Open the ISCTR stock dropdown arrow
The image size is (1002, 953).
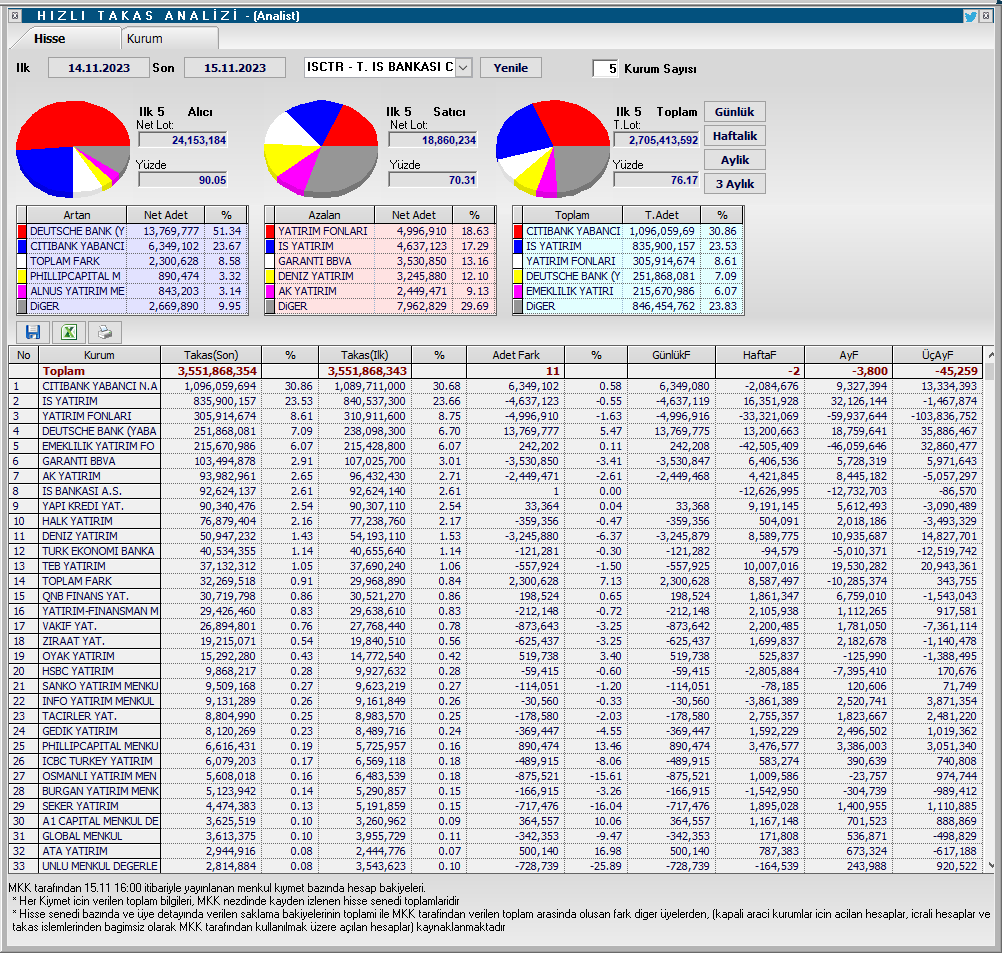[x=464, y=67]
